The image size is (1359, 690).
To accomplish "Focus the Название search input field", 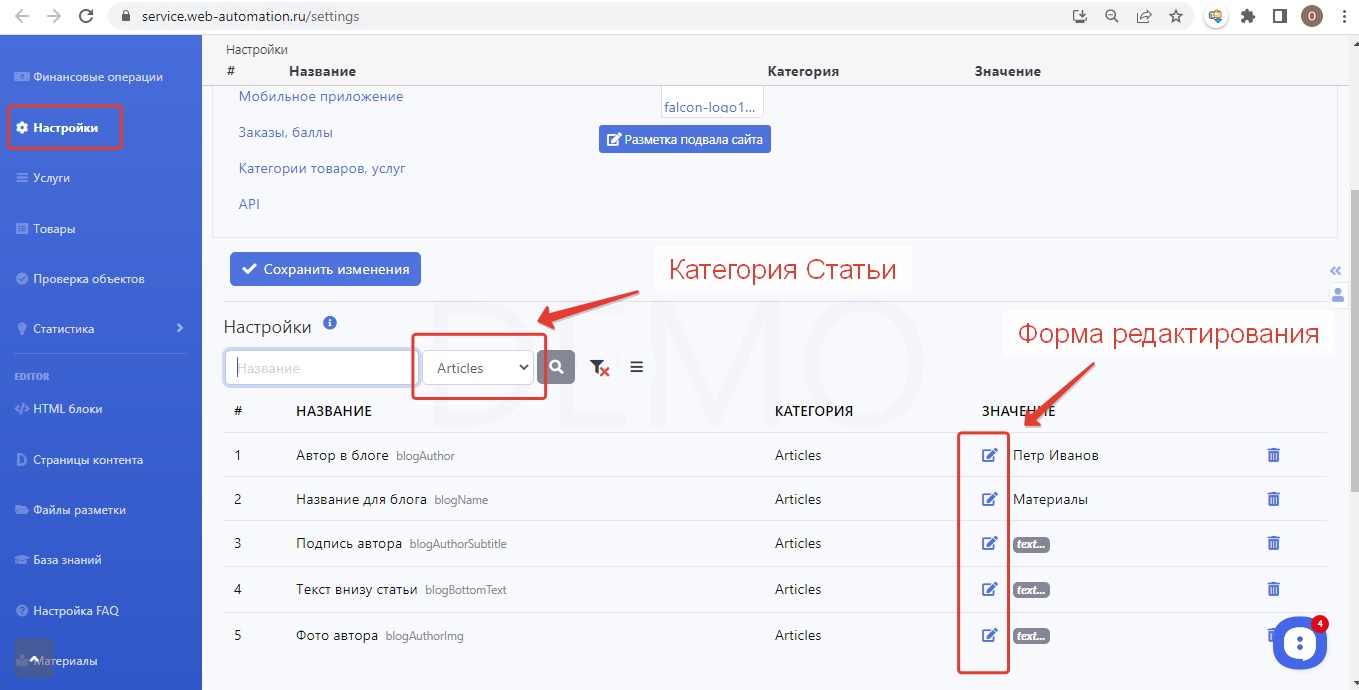I will [320, 368].
